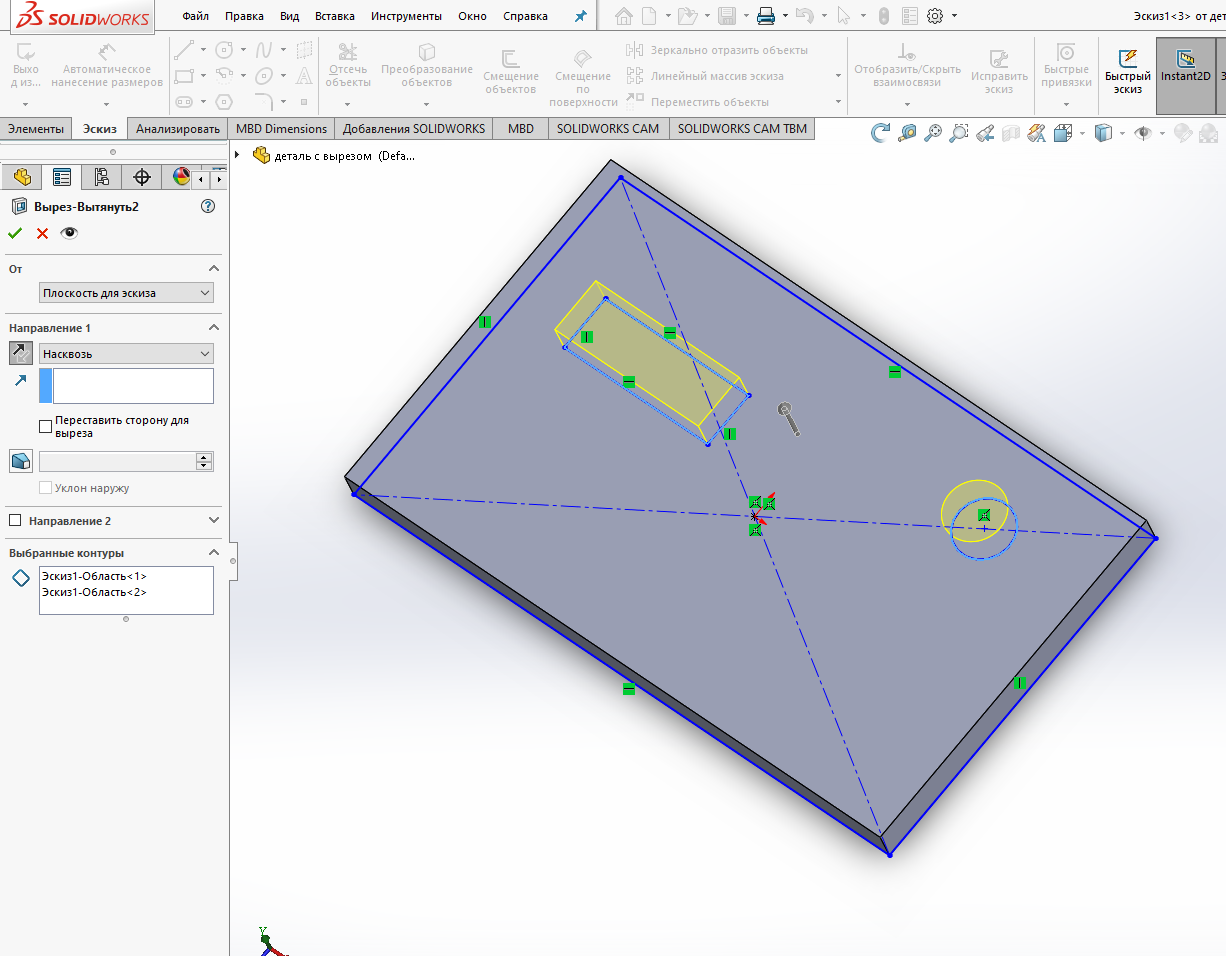1226x956 pixels.
Task: Click the Home icon in the toolbar
Action: point(624,16)
